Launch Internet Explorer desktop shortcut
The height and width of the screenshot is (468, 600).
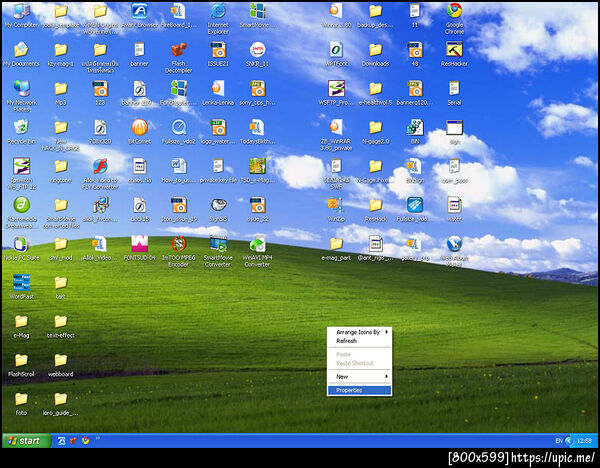pos(218,18)
